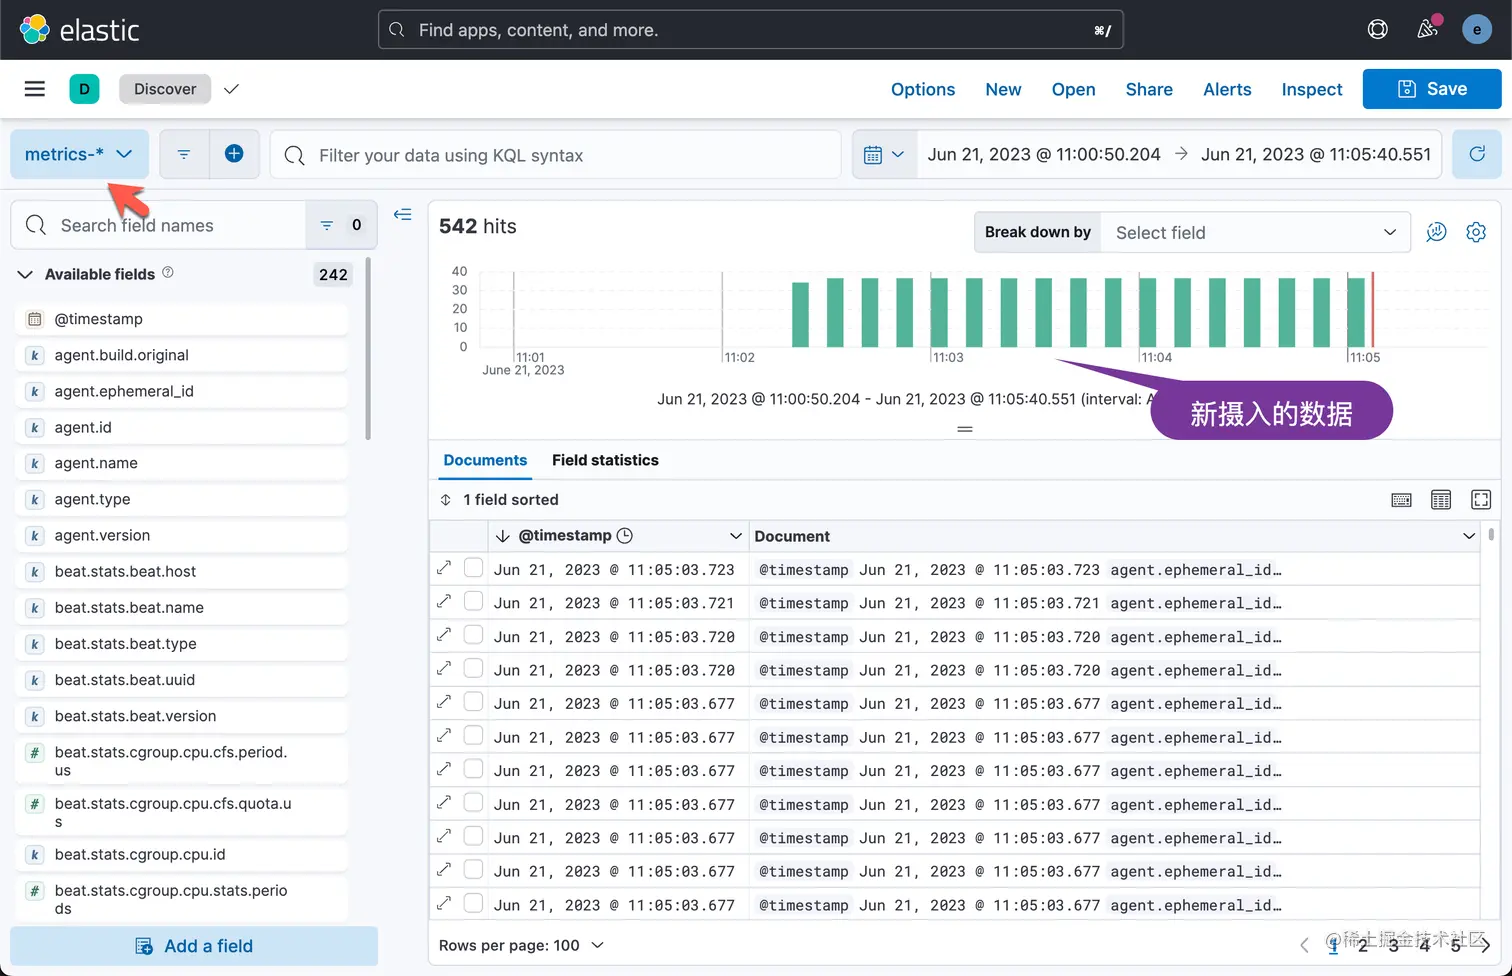Save the current search
Viewport: 1512px width, 976px height.
tap(1432, 89)
